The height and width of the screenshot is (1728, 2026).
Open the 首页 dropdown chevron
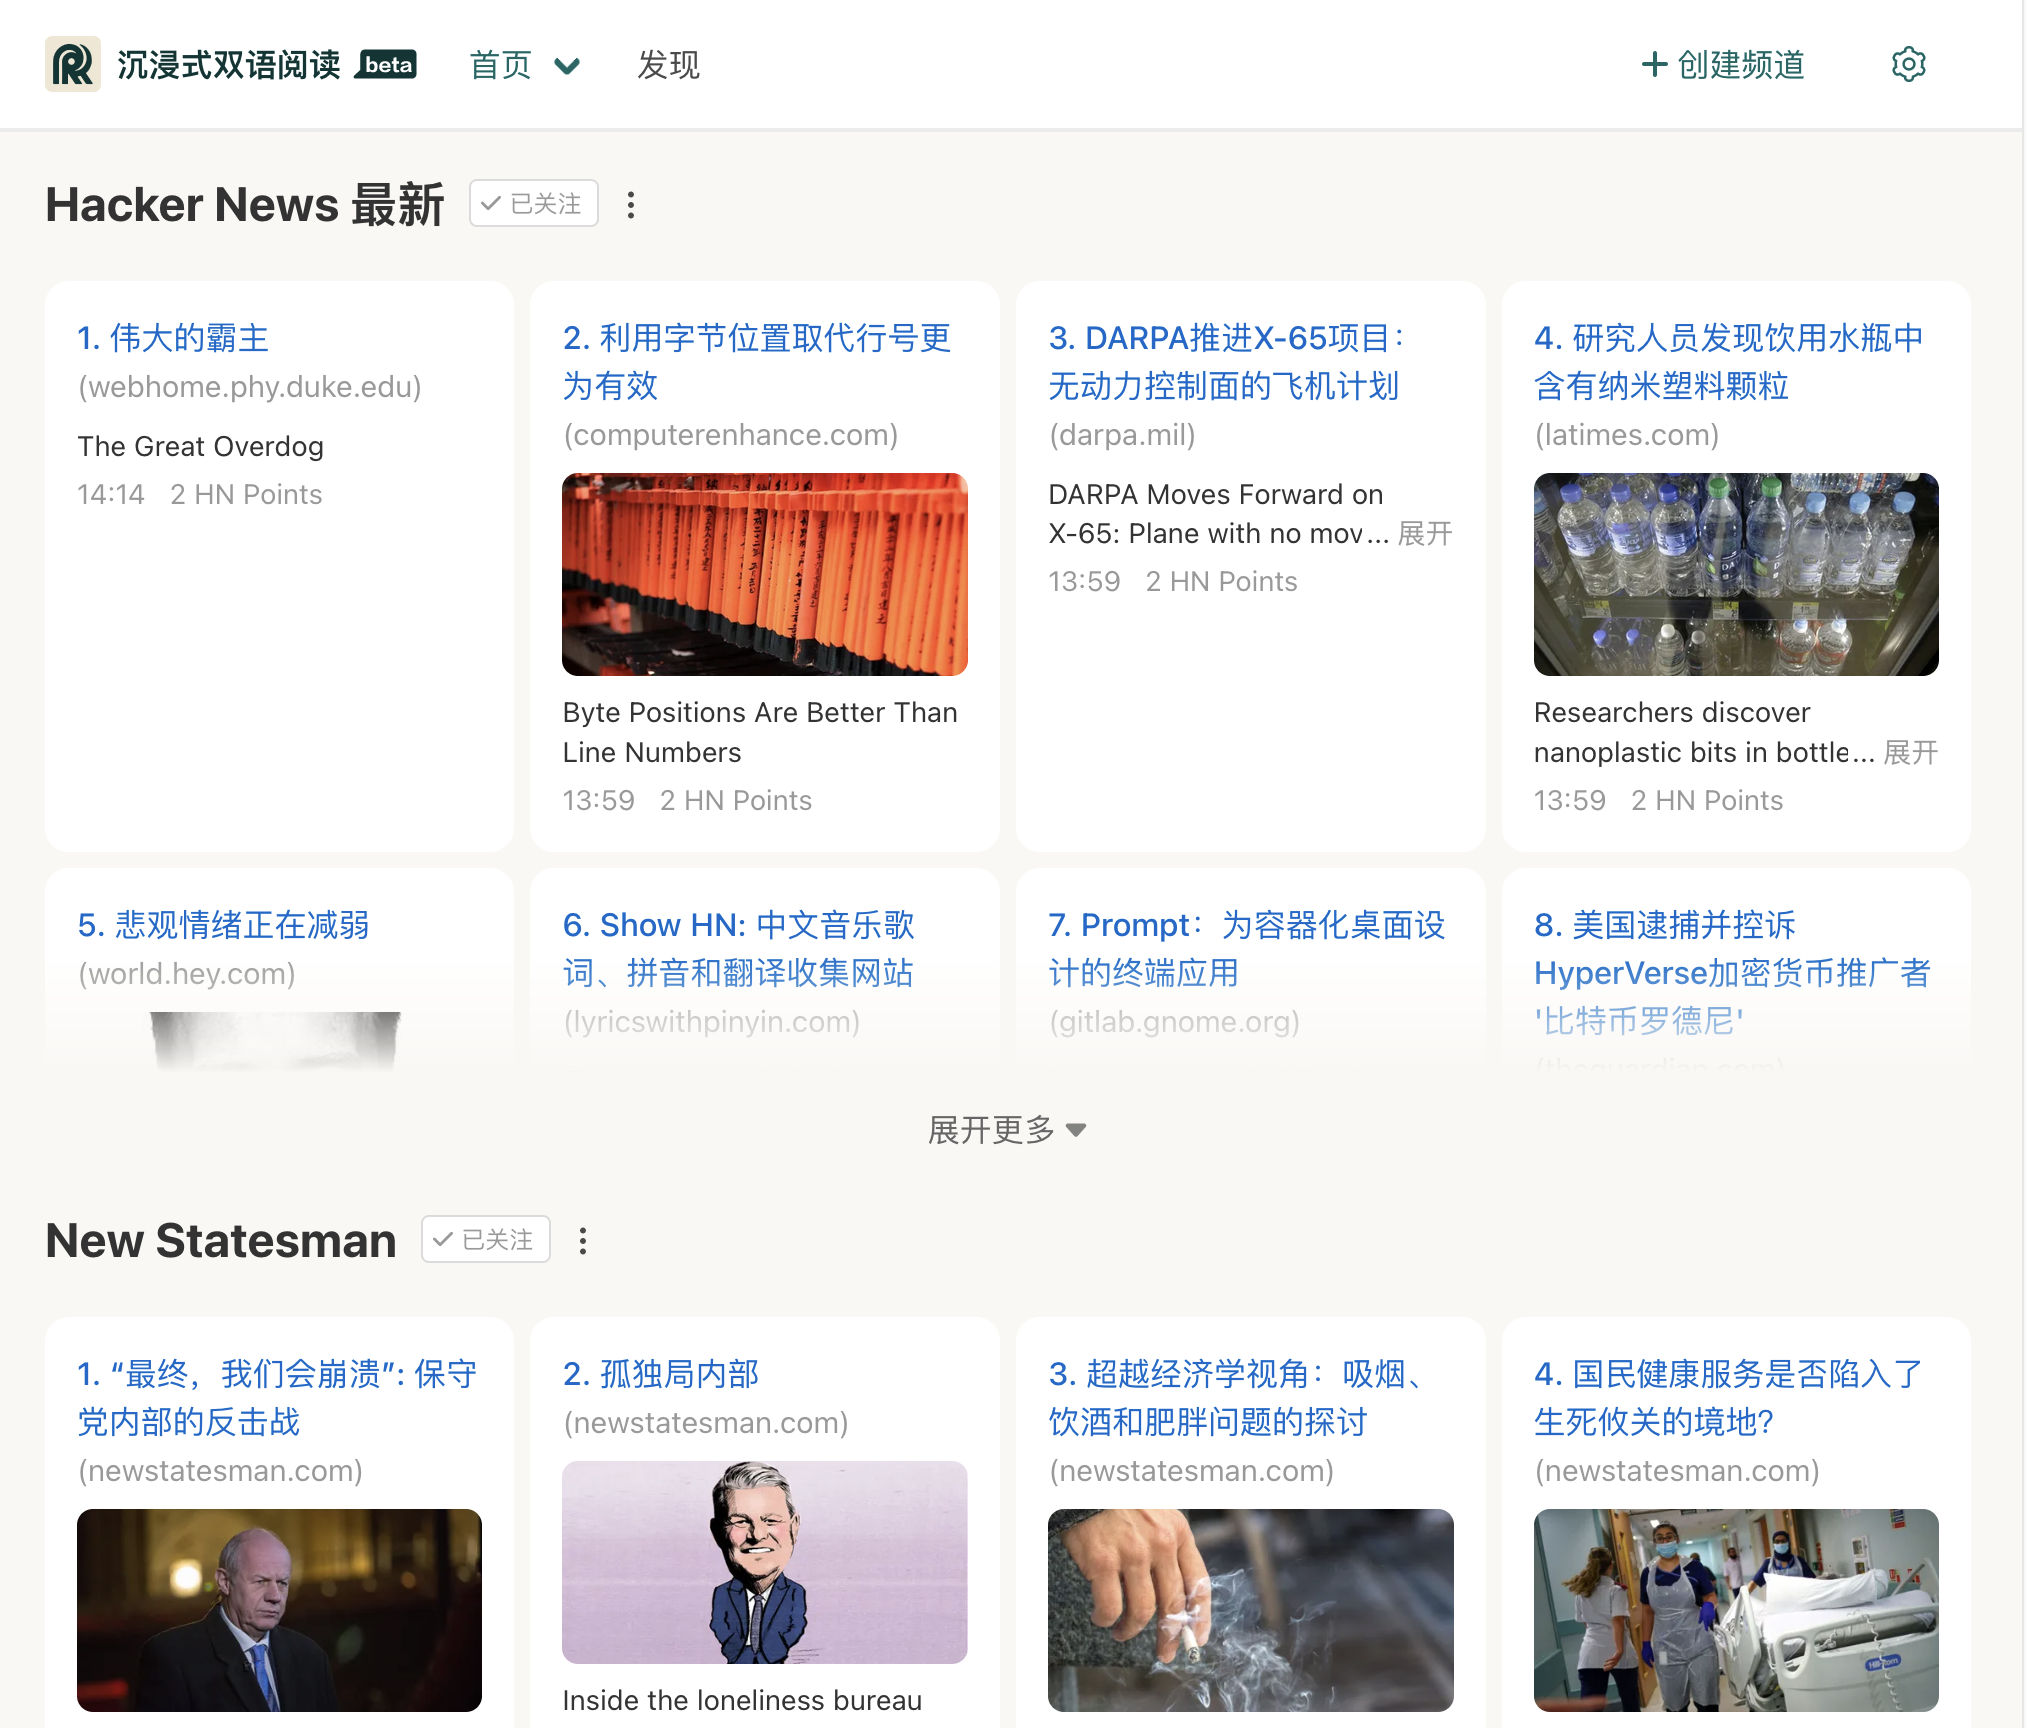tap(567, 66)
